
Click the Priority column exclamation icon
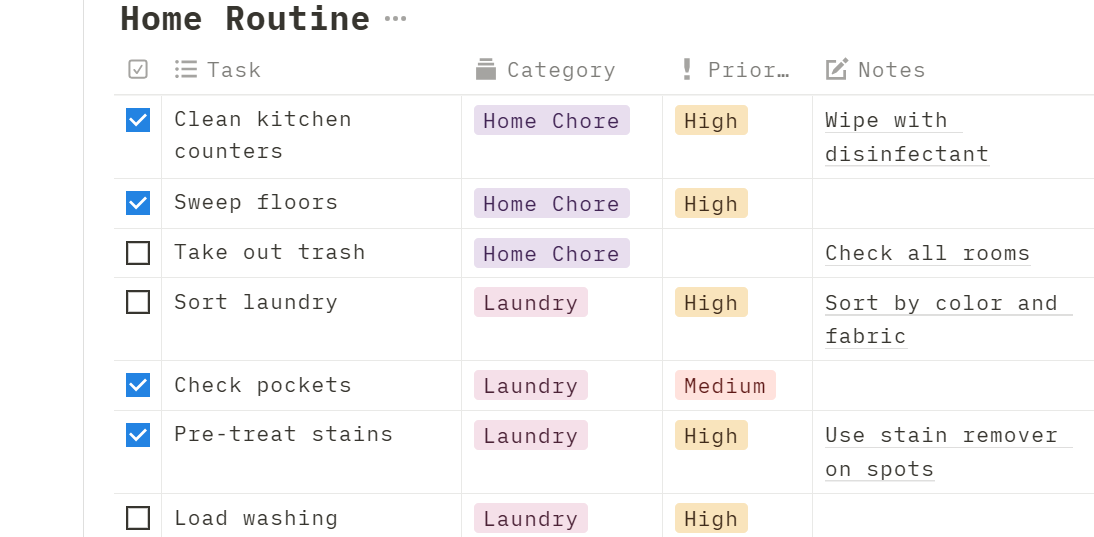click(687, 69)
